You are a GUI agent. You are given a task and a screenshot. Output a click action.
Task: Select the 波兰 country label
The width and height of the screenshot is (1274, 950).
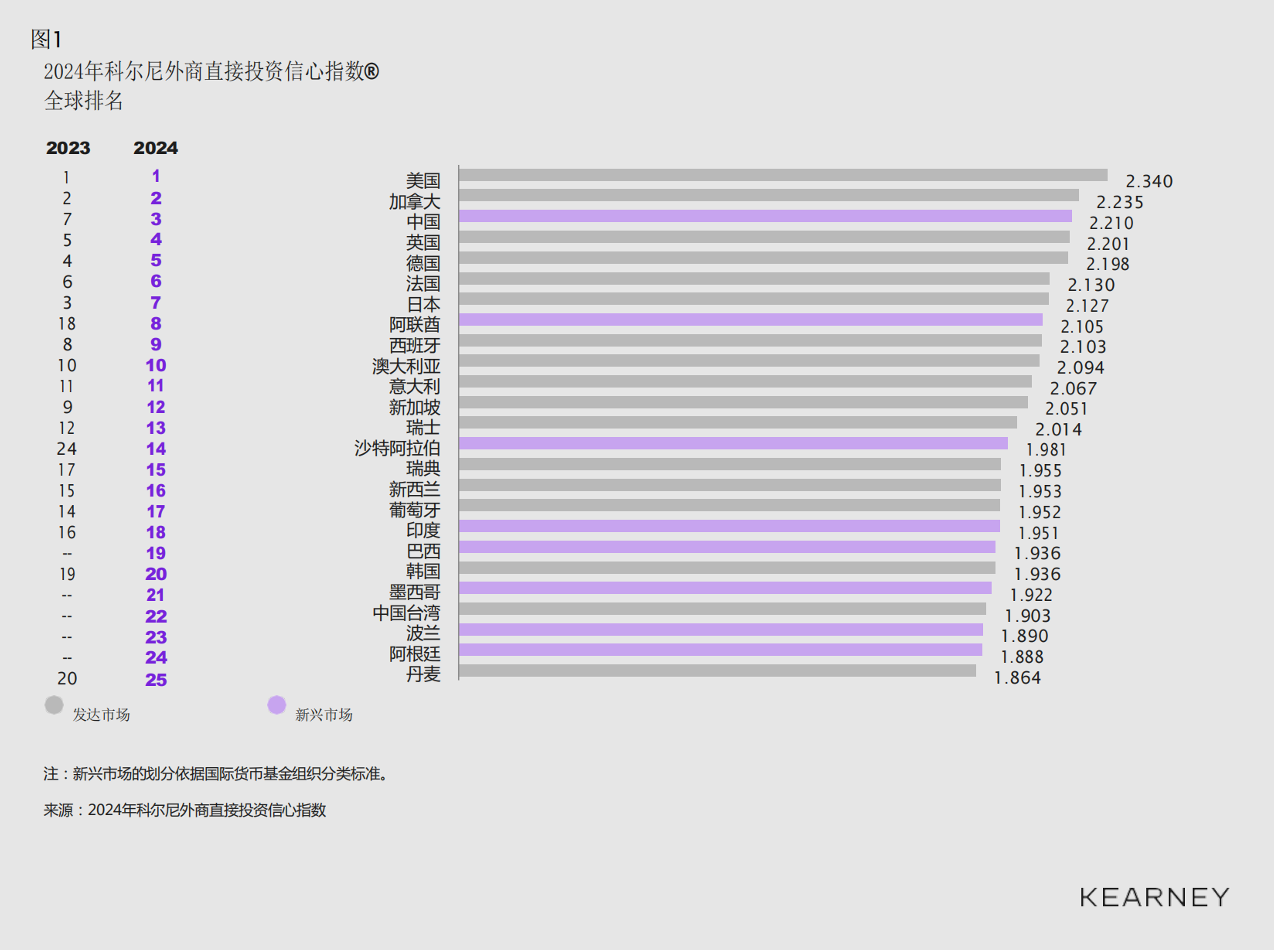click(423, 633)
